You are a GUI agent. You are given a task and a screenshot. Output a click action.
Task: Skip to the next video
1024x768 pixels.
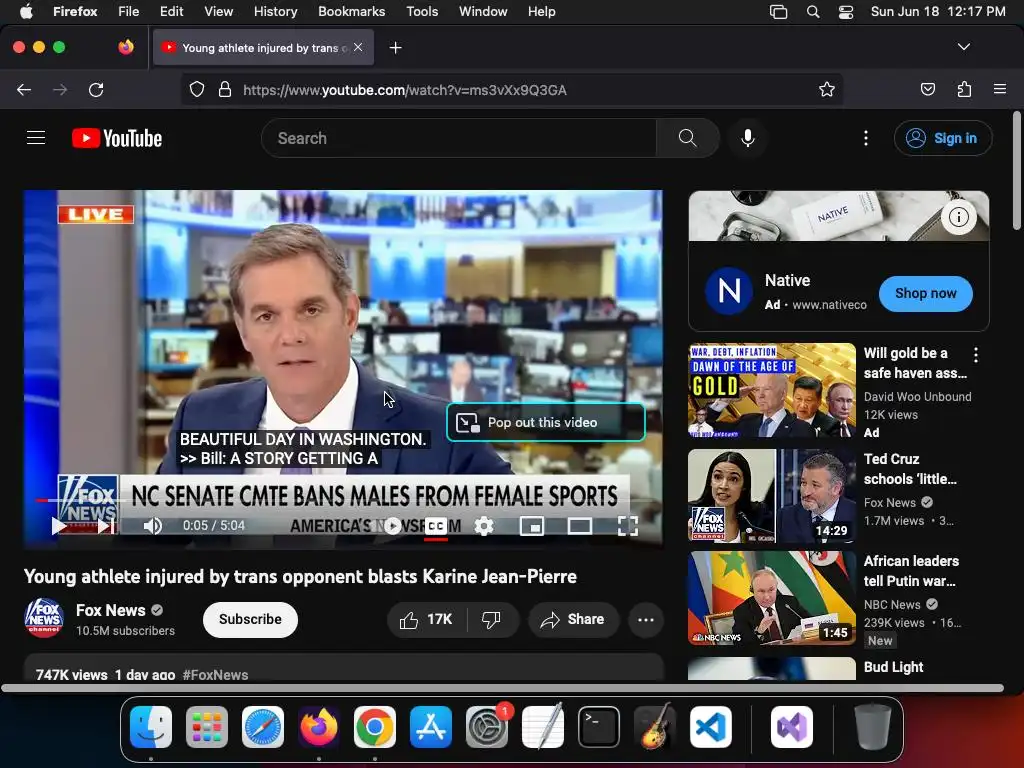click(106, 526)
